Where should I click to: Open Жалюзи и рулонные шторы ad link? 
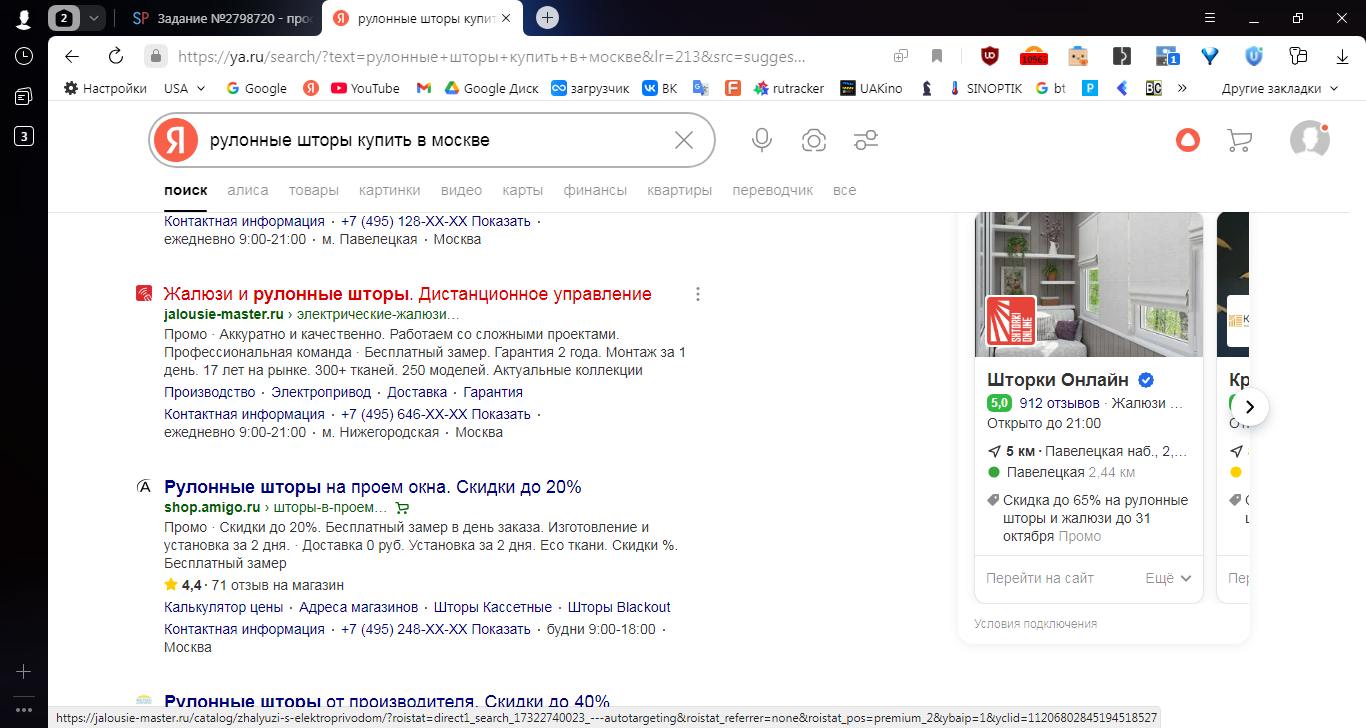coord(408,294)
